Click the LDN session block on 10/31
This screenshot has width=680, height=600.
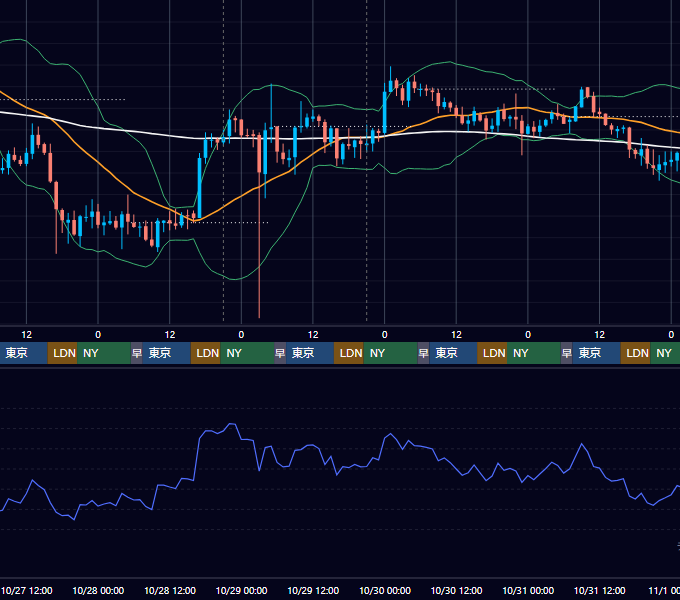tap(635, 353)
